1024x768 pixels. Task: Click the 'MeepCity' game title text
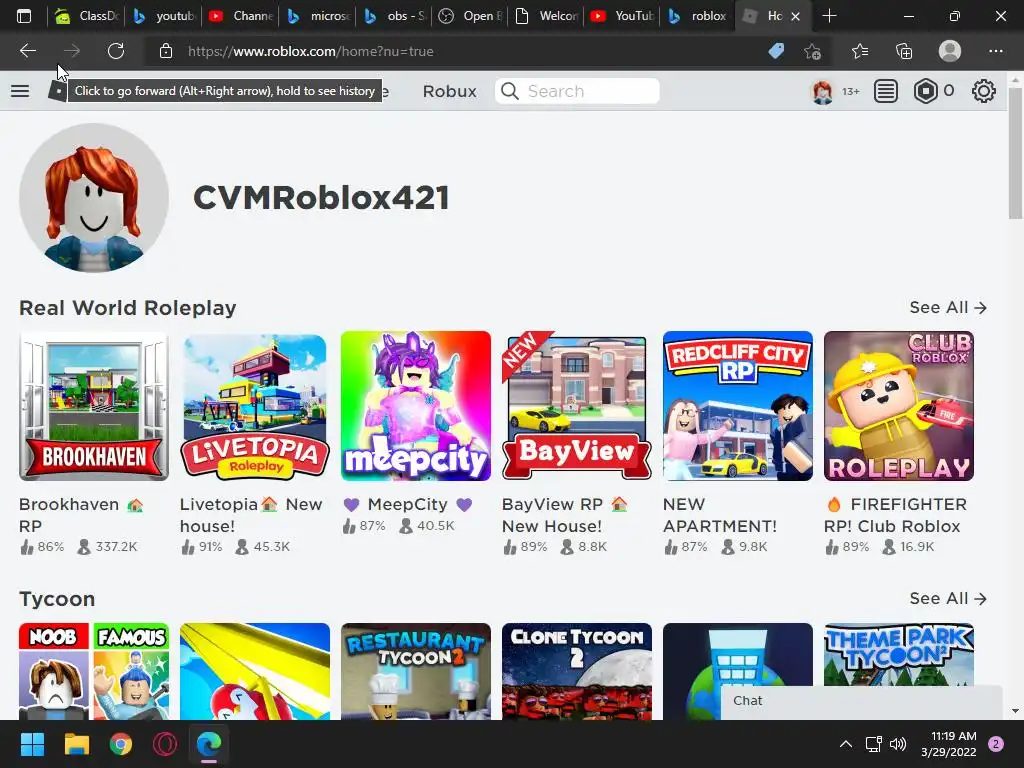tap(408, 504)
